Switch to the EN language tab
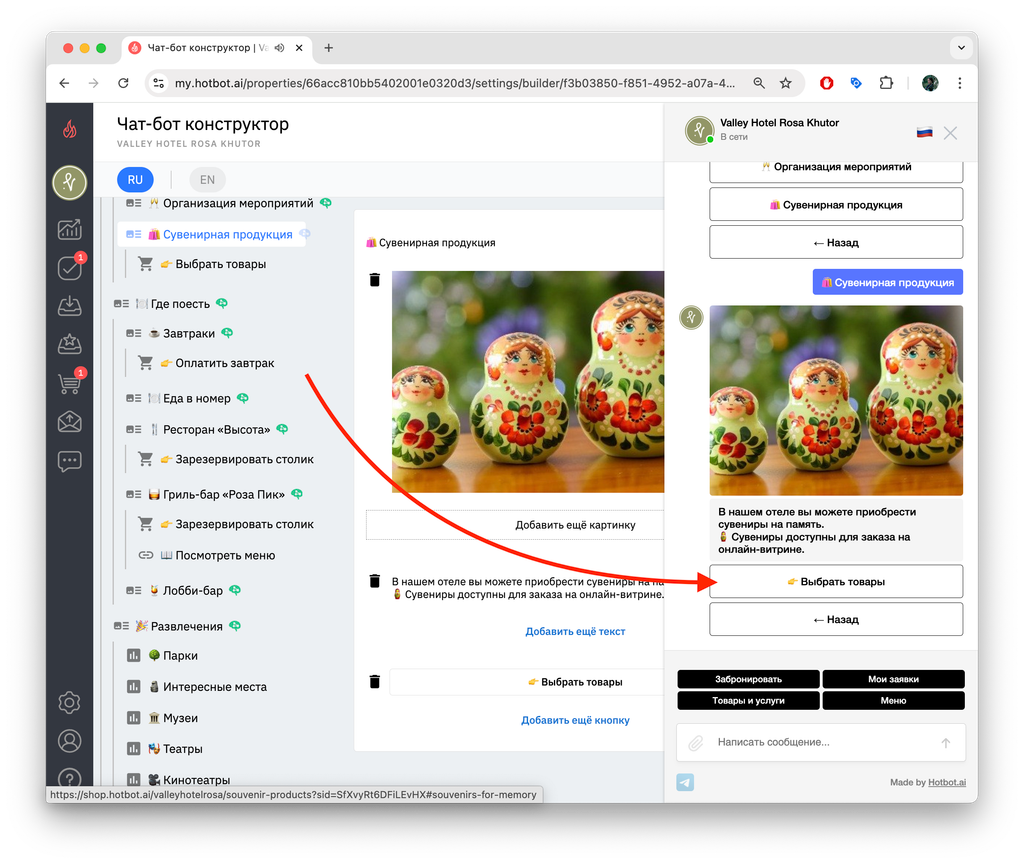 207,180
